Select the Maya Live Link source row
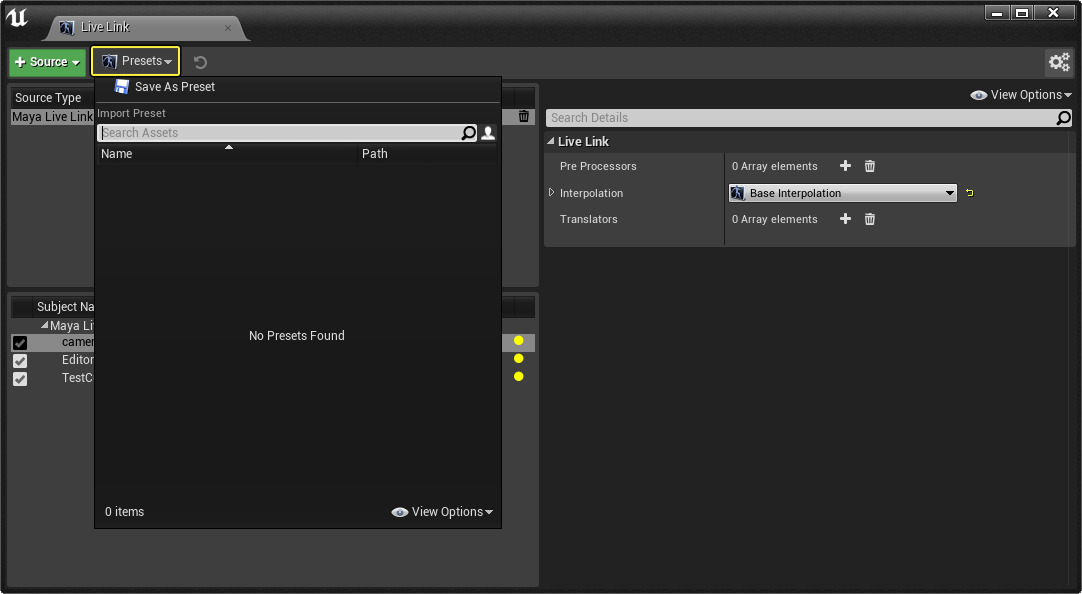 click(x=52, y=117)
